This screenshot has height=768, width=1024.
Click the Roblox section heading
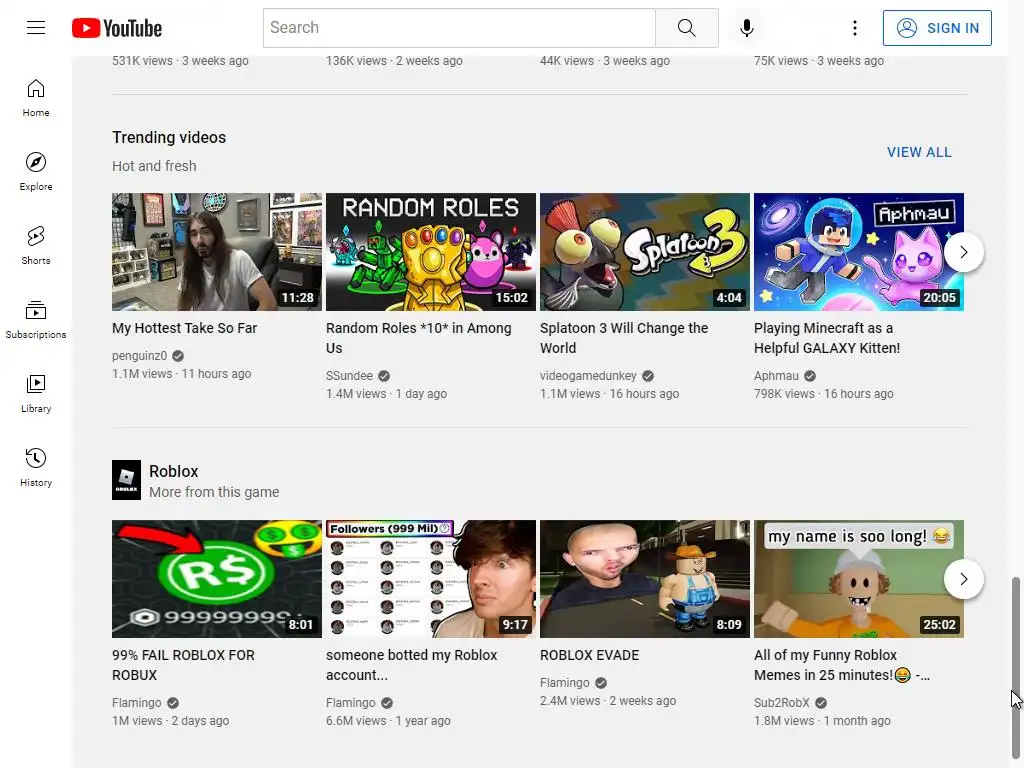tap(174, 472)
